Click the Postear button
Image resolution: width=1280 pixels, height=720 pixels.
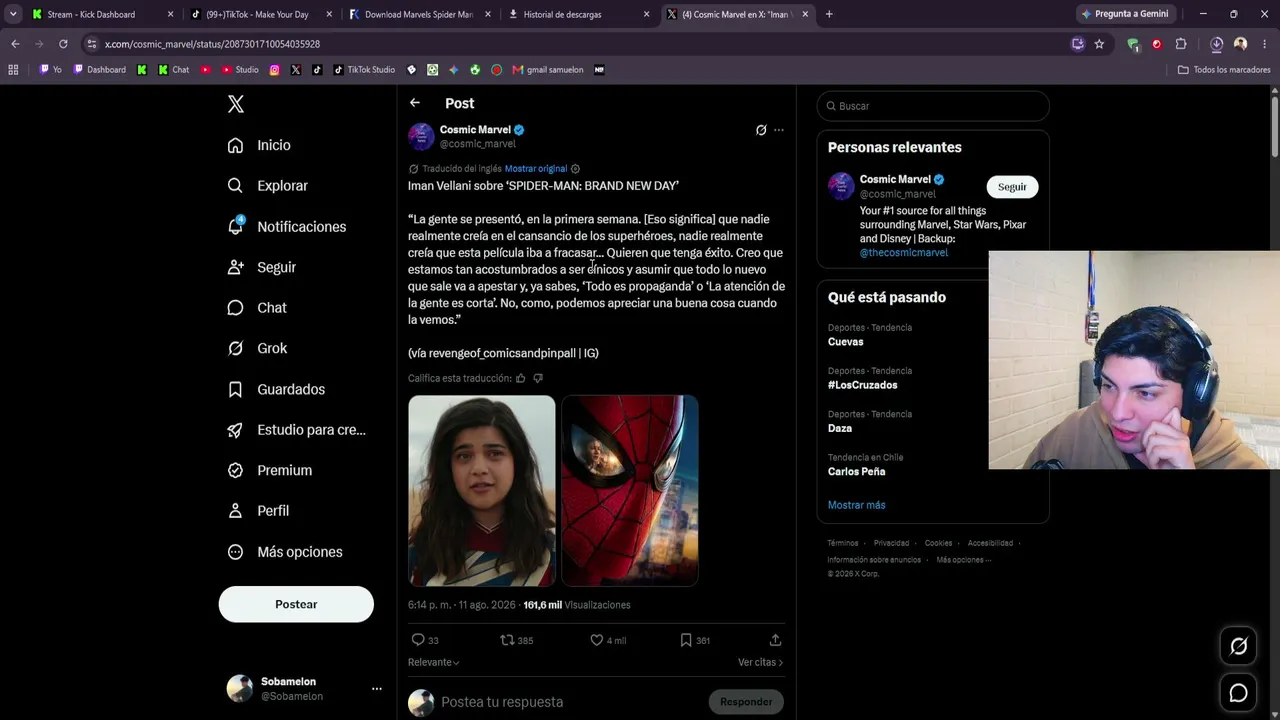pyautogui.click(x=296, y=604)
